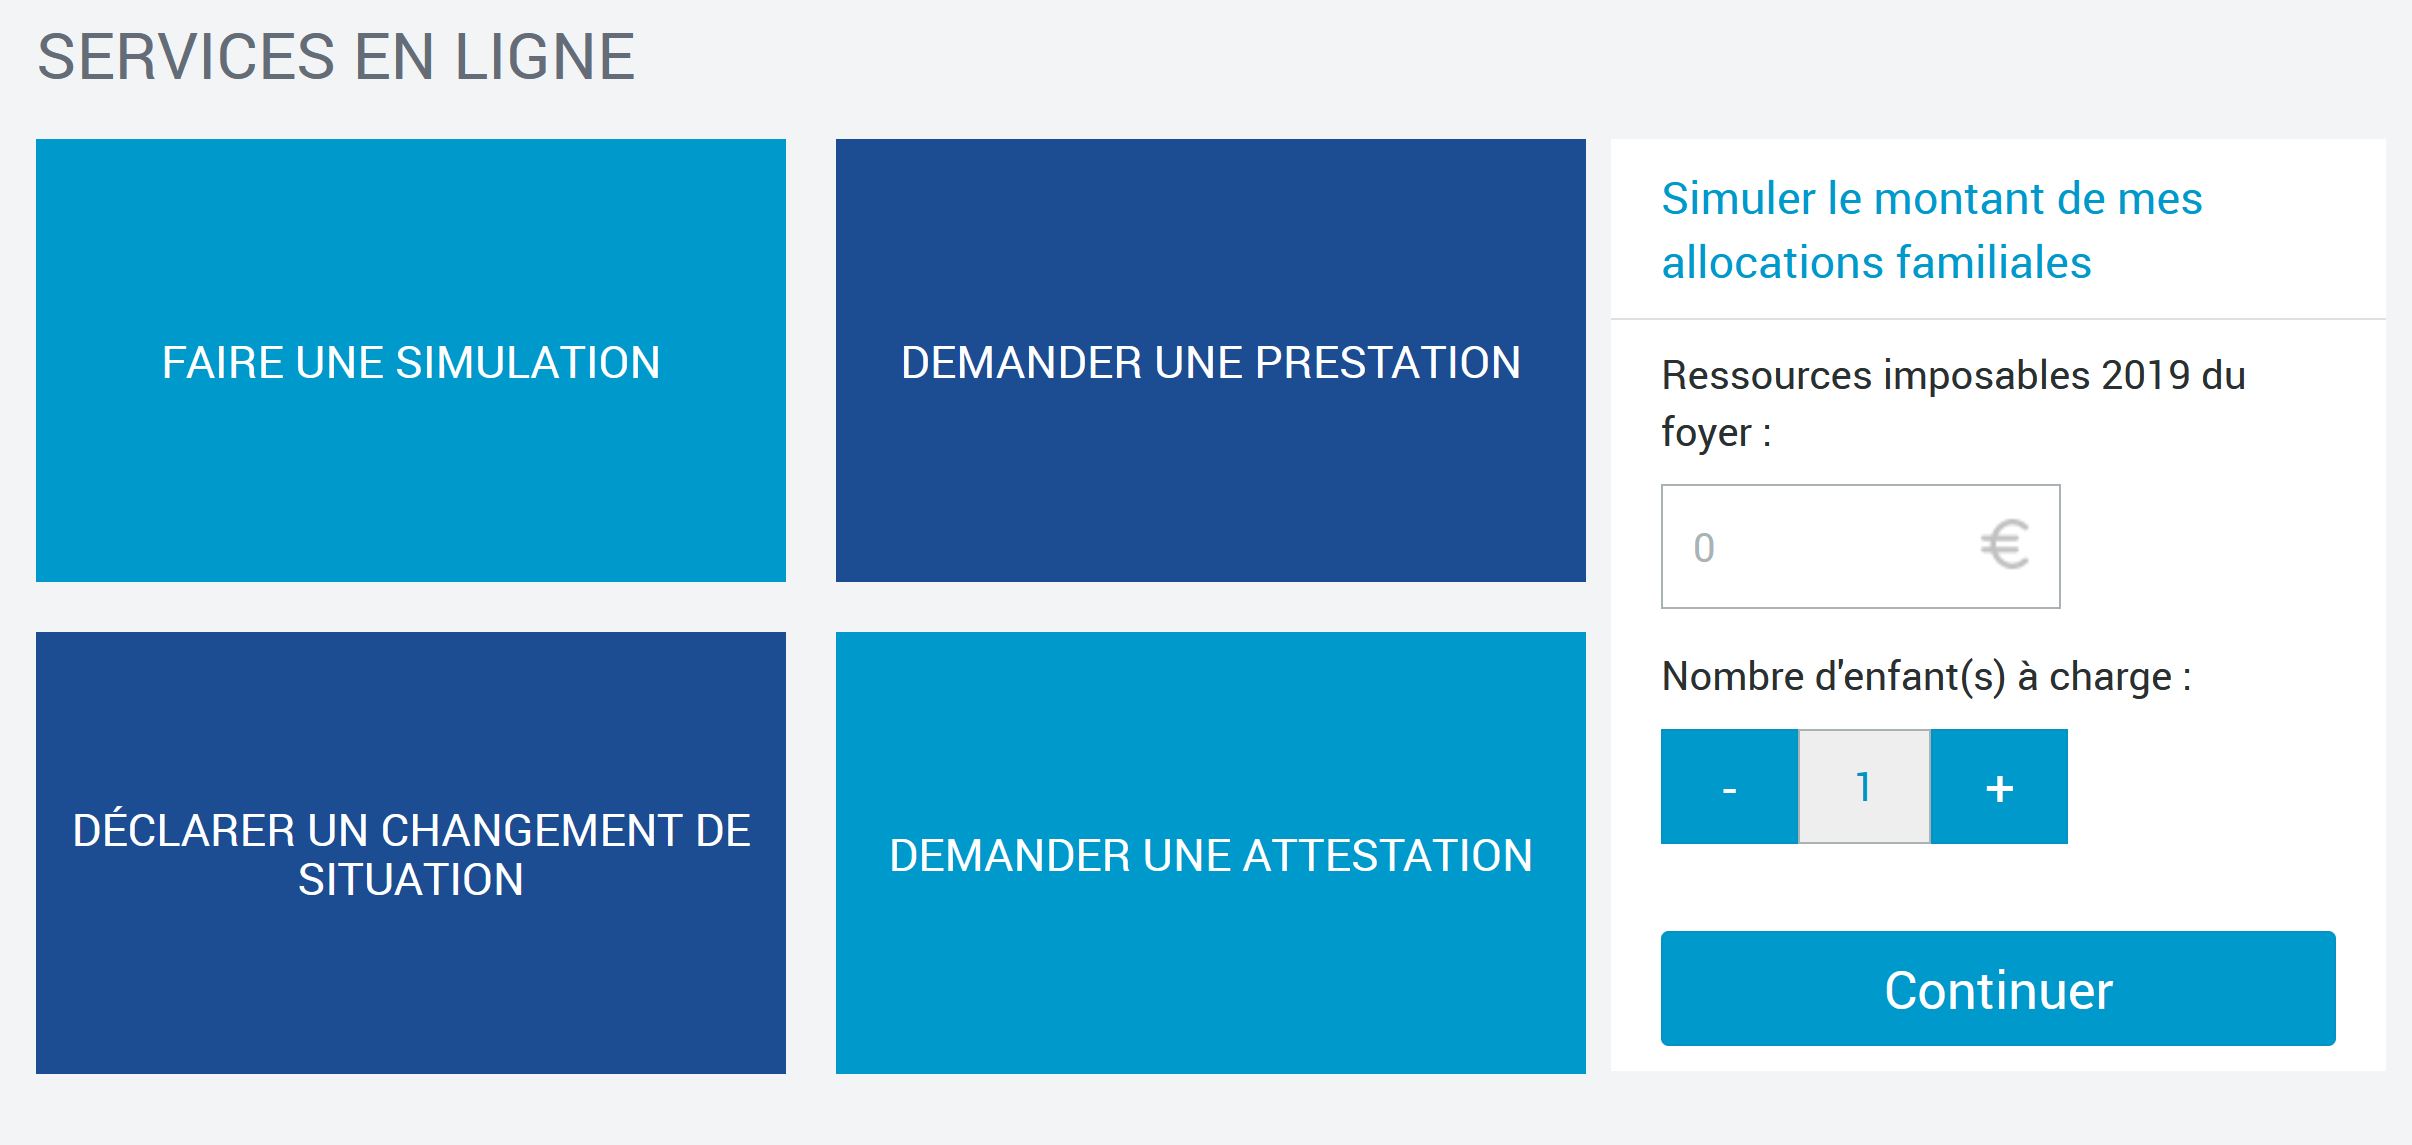Click the number 1 between stepper buttons
Viewport: 2412px width, 1145px height.
coord(1863,787)
